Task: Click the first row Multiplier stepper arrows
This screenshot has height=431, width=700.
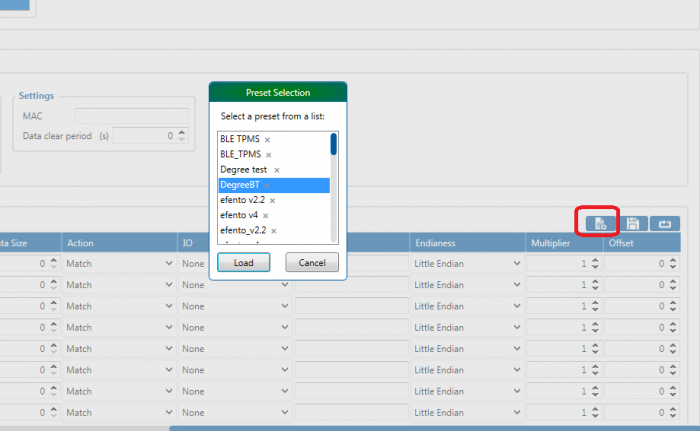Action: click(x=594, y=264)
